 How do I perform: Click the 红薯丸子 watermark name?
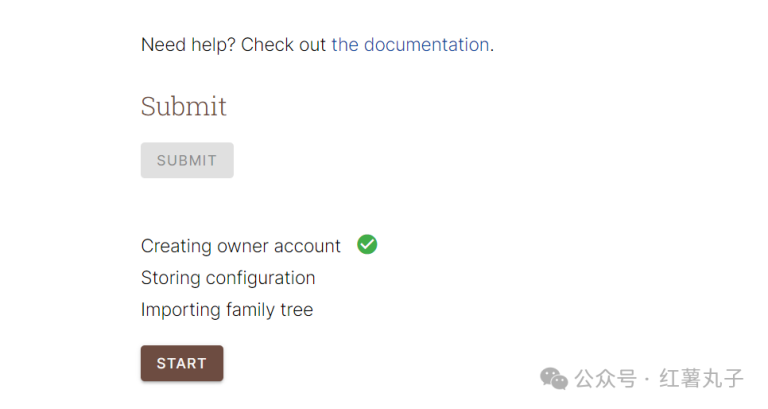[x=701, y=379]
